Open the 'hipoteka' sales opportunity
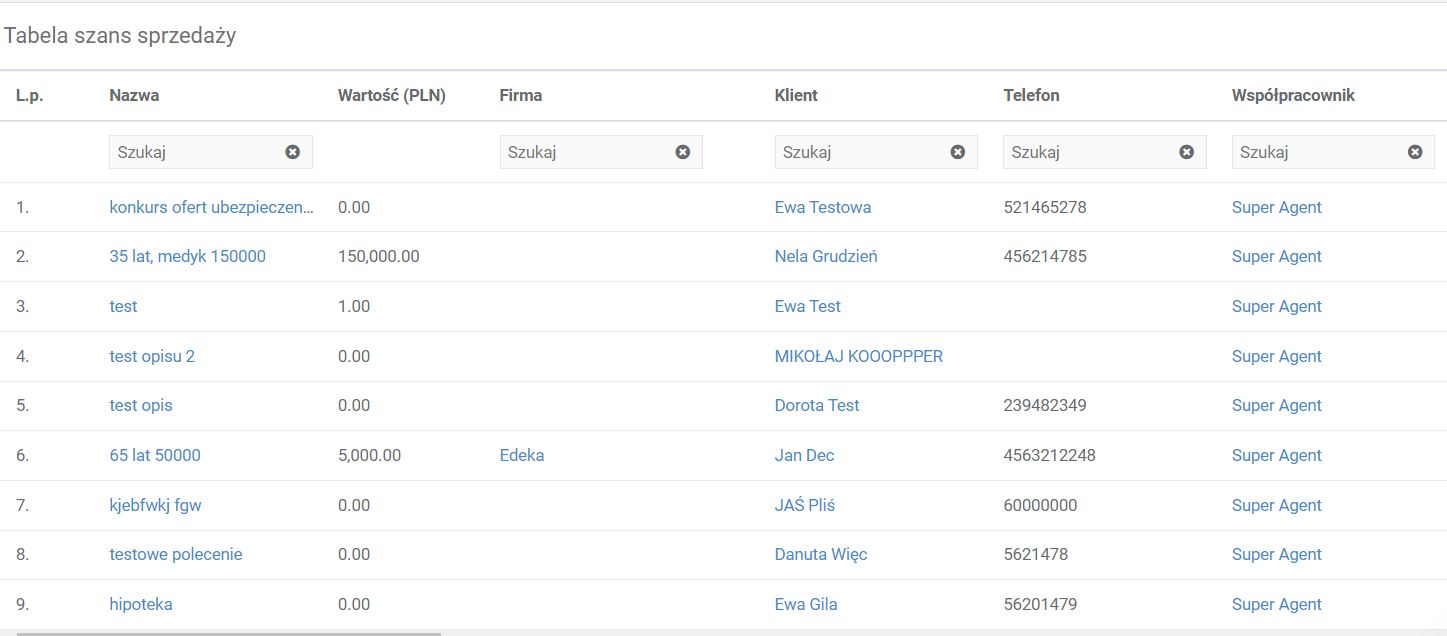Screen dimensions: 1447x636 [141, 605]
